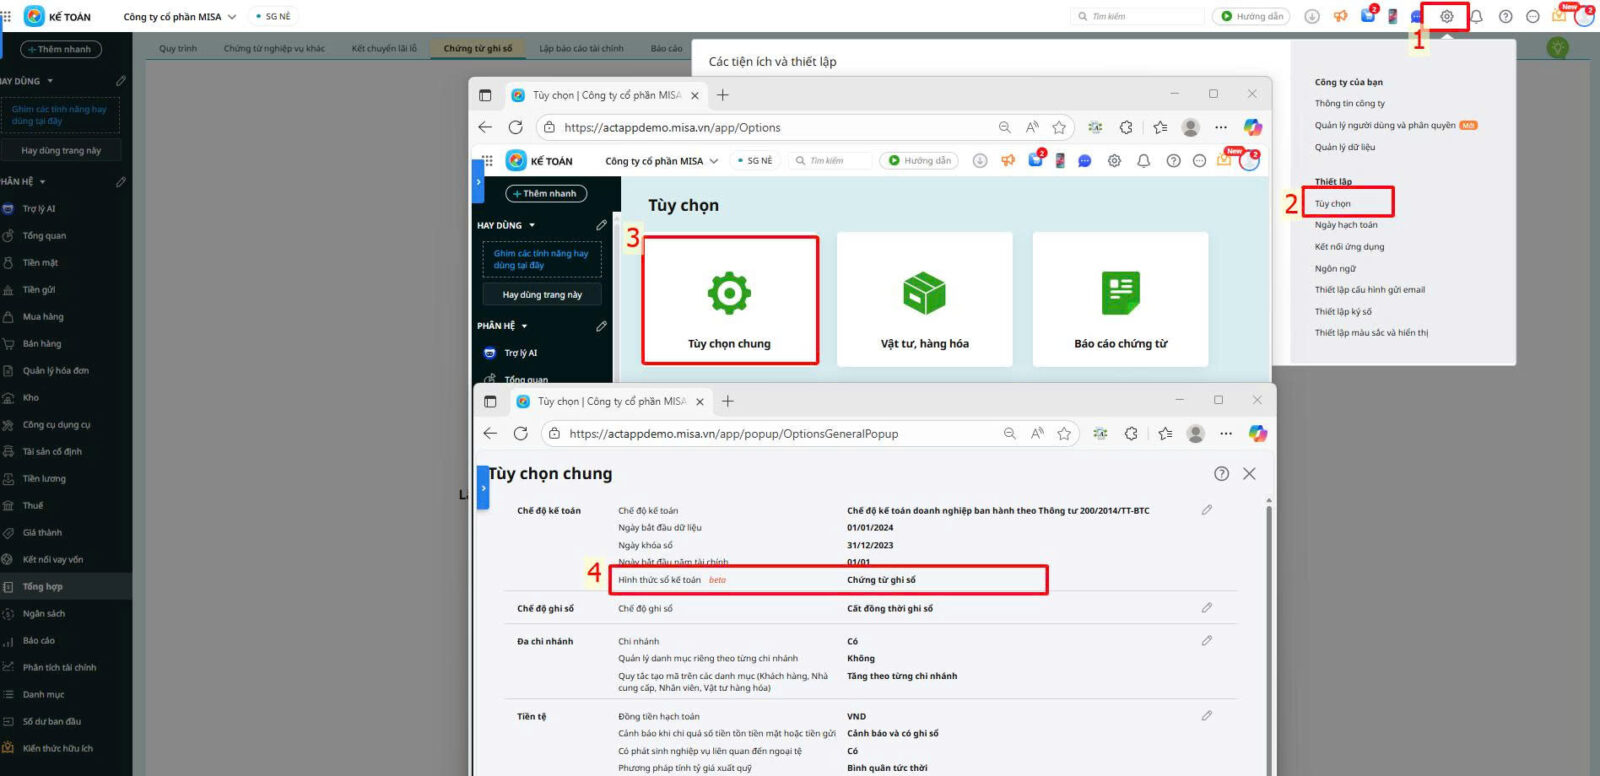
Task: Click the pencil icon for Tiền tệ section
Action: tap(1207, 716)
